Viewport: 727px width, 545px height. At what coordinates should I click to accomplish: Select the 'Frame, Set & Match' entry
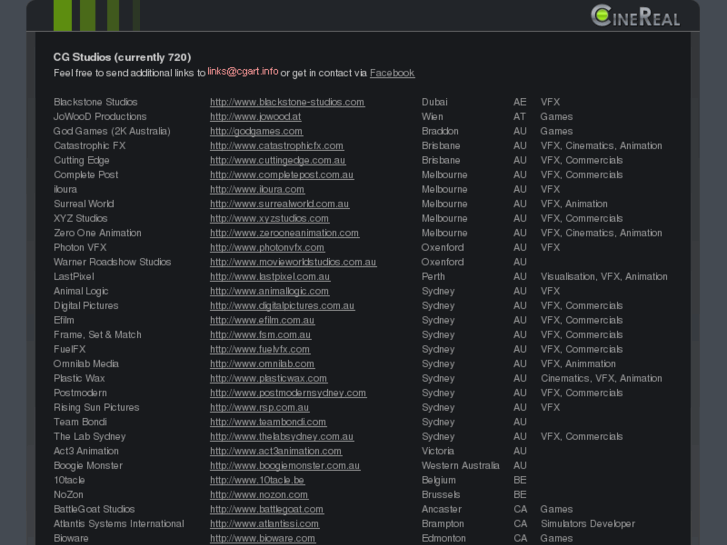(97, 335)
